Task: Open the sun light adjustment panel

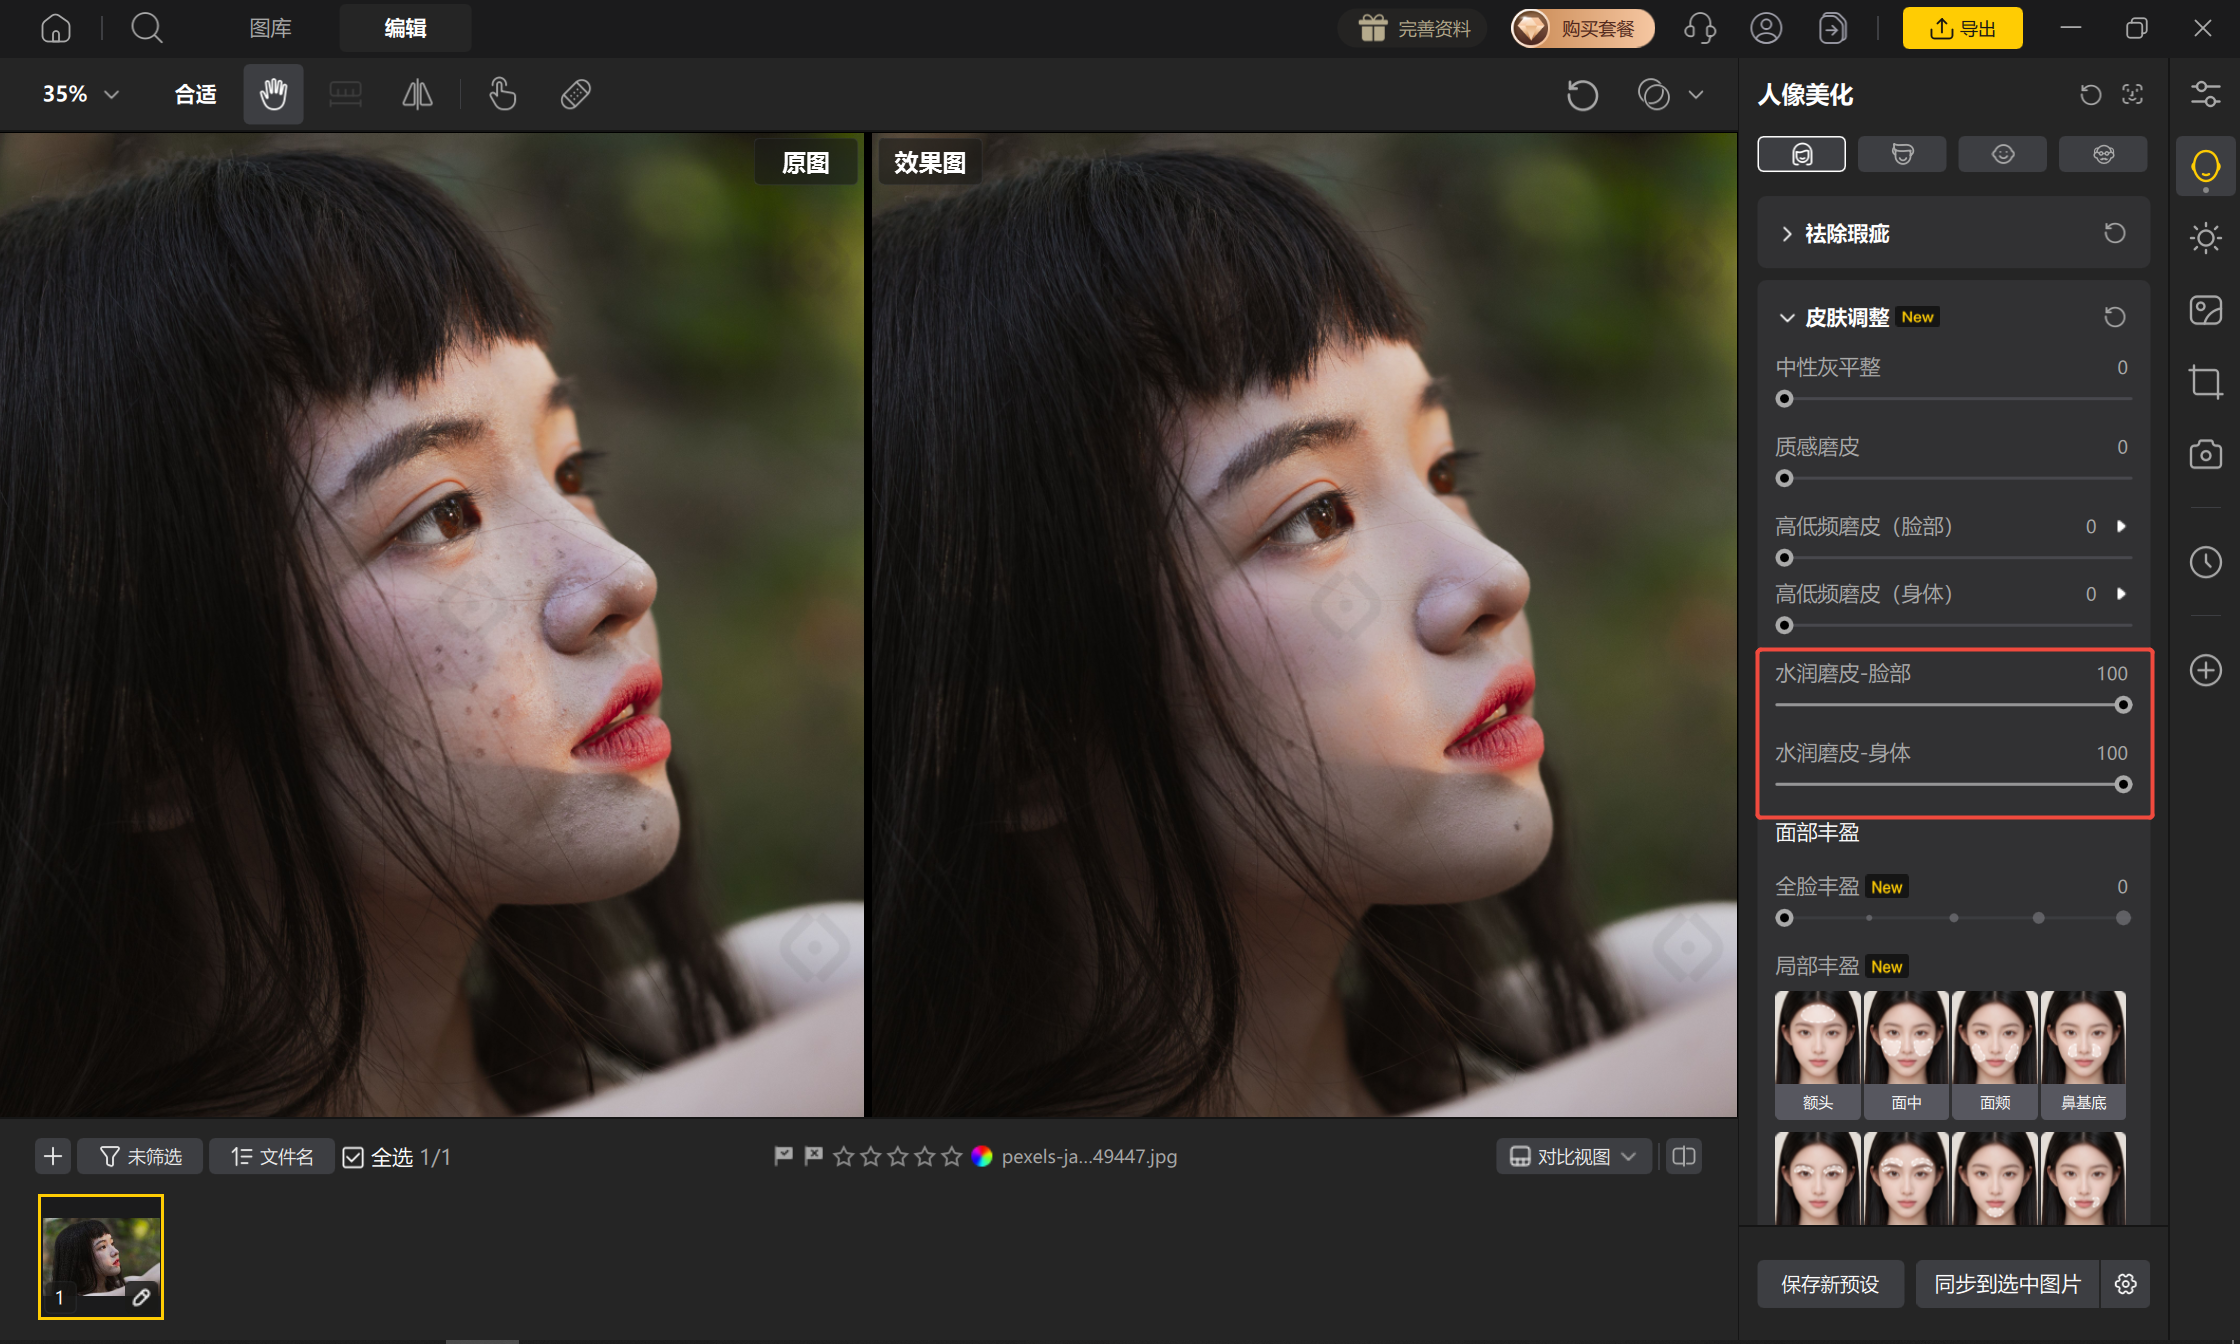Action: click(2205, 238)
